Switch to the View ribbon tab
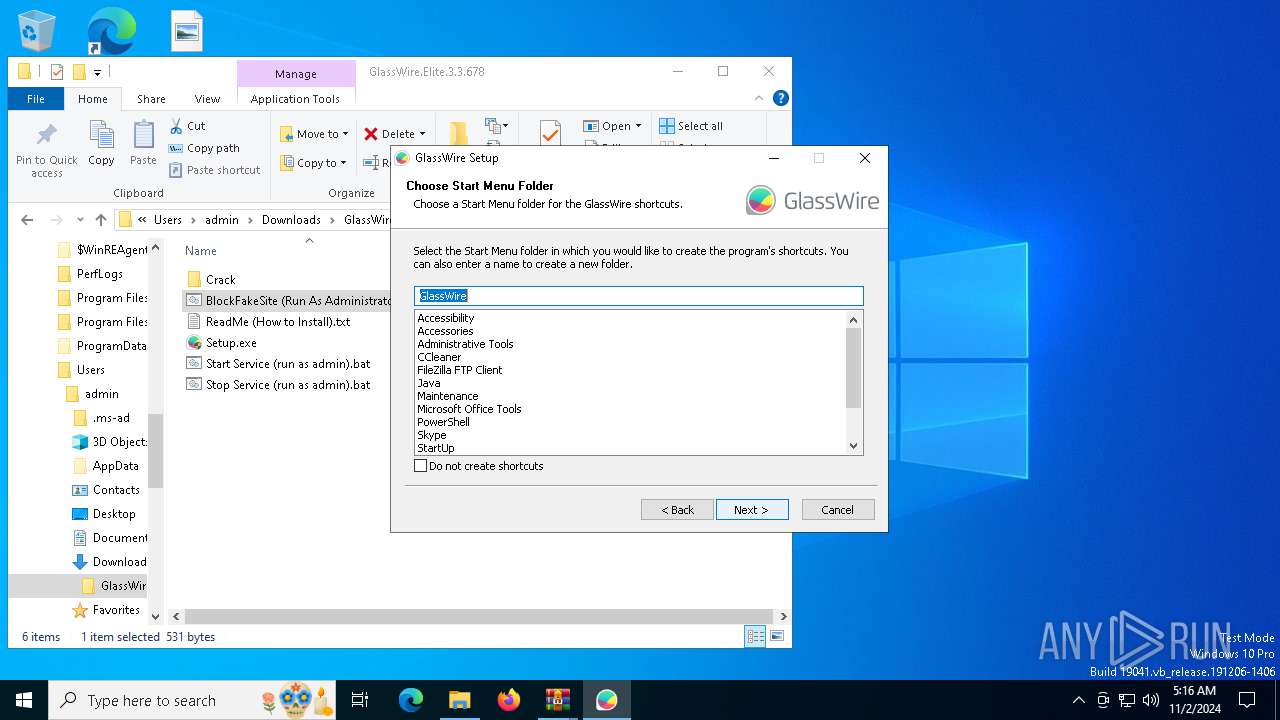This screenshot has width=1280, height=720. (x=207, y=99)
